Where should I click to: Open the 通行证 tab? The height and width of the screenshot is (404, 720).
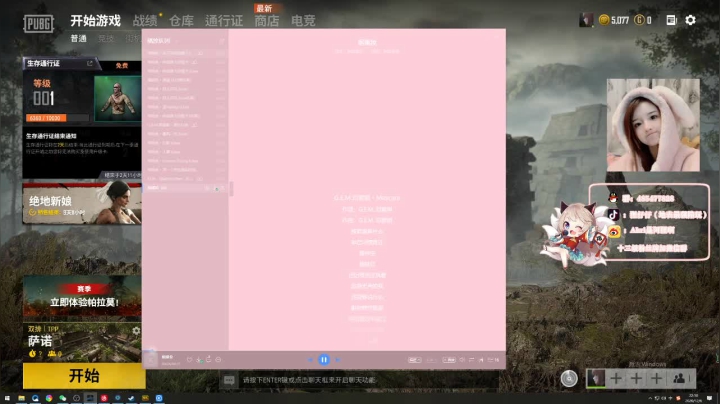tap(224, 21)
